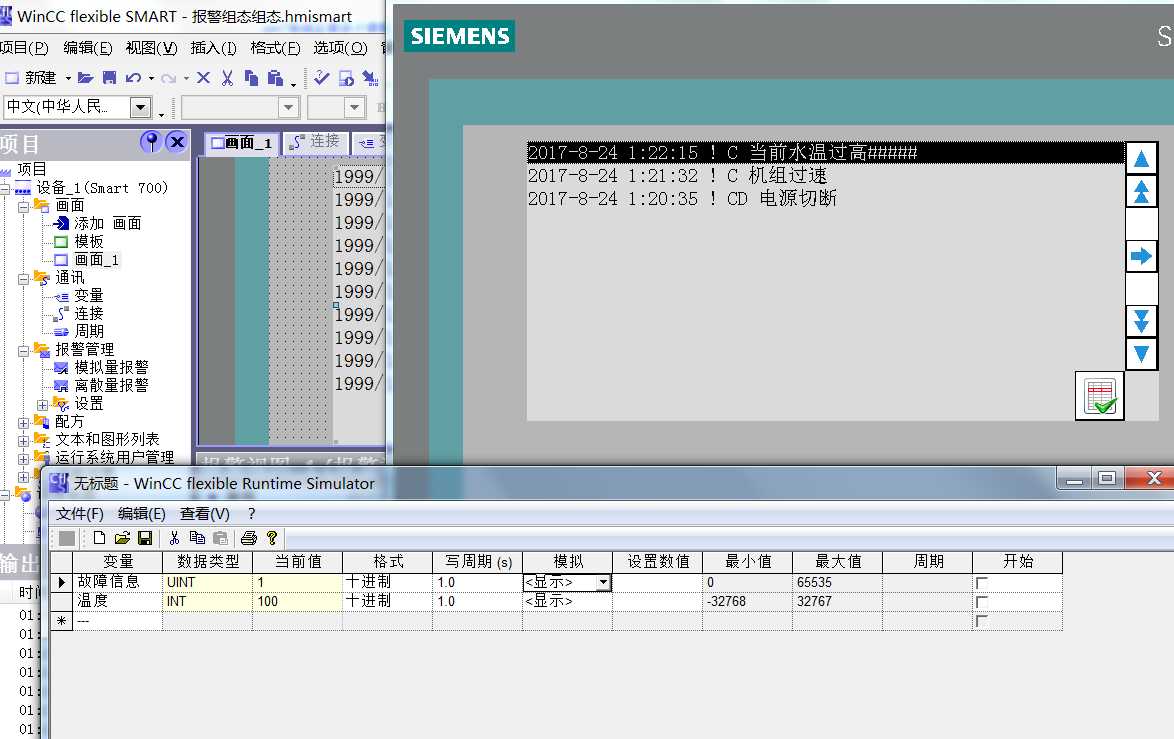
Task: Delete (X) icon in WinCC toolbar
Action: pyautogui.click(x=203, y=77)
